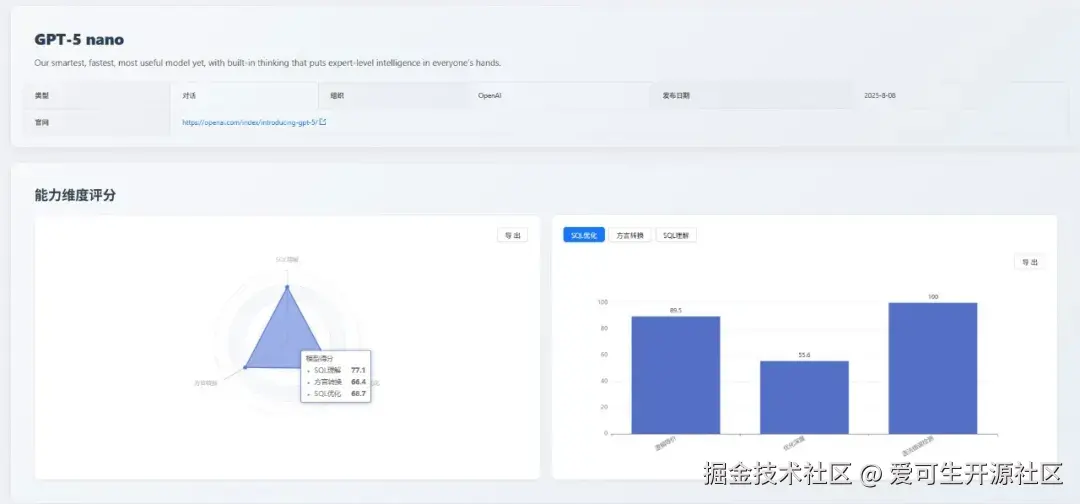Screen dimensions: 1080x504
Task: Open the openai.com introducing-gpt-5 link
Action: [249, 123]
